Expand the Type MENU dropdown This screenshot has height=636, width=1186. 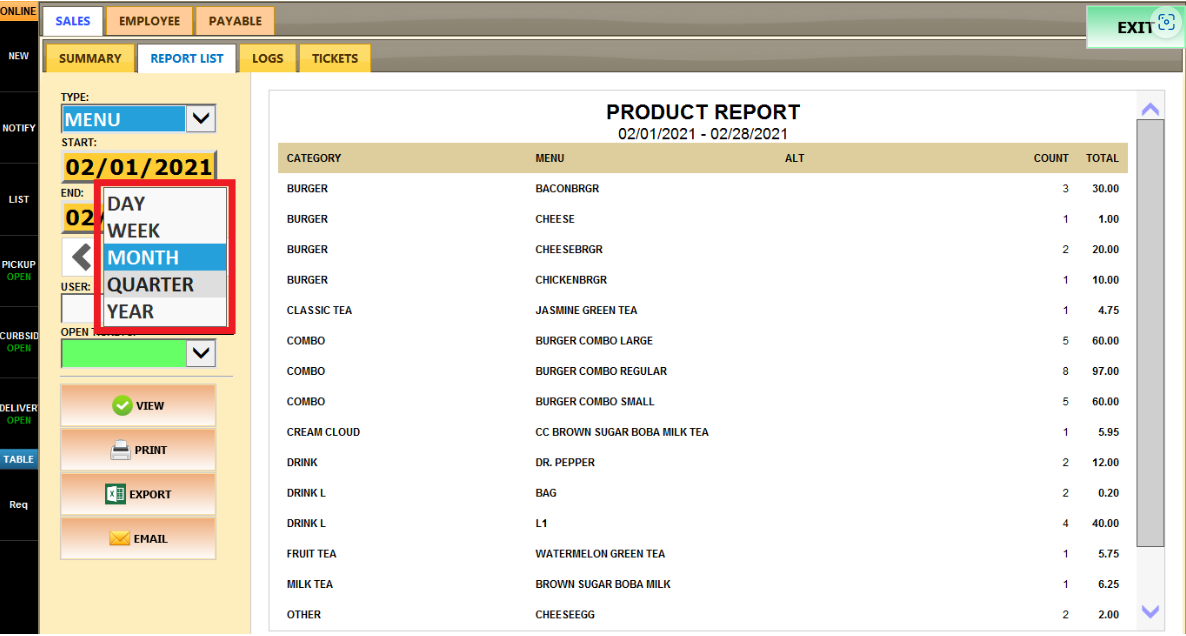201,119
